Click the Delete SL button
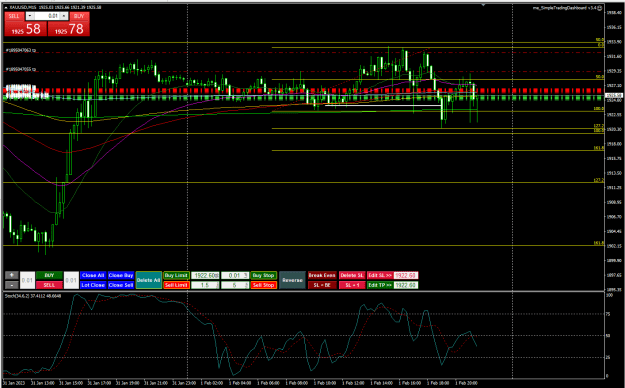The height and width of the screenshot is (388, 625). tap(352, 275)
